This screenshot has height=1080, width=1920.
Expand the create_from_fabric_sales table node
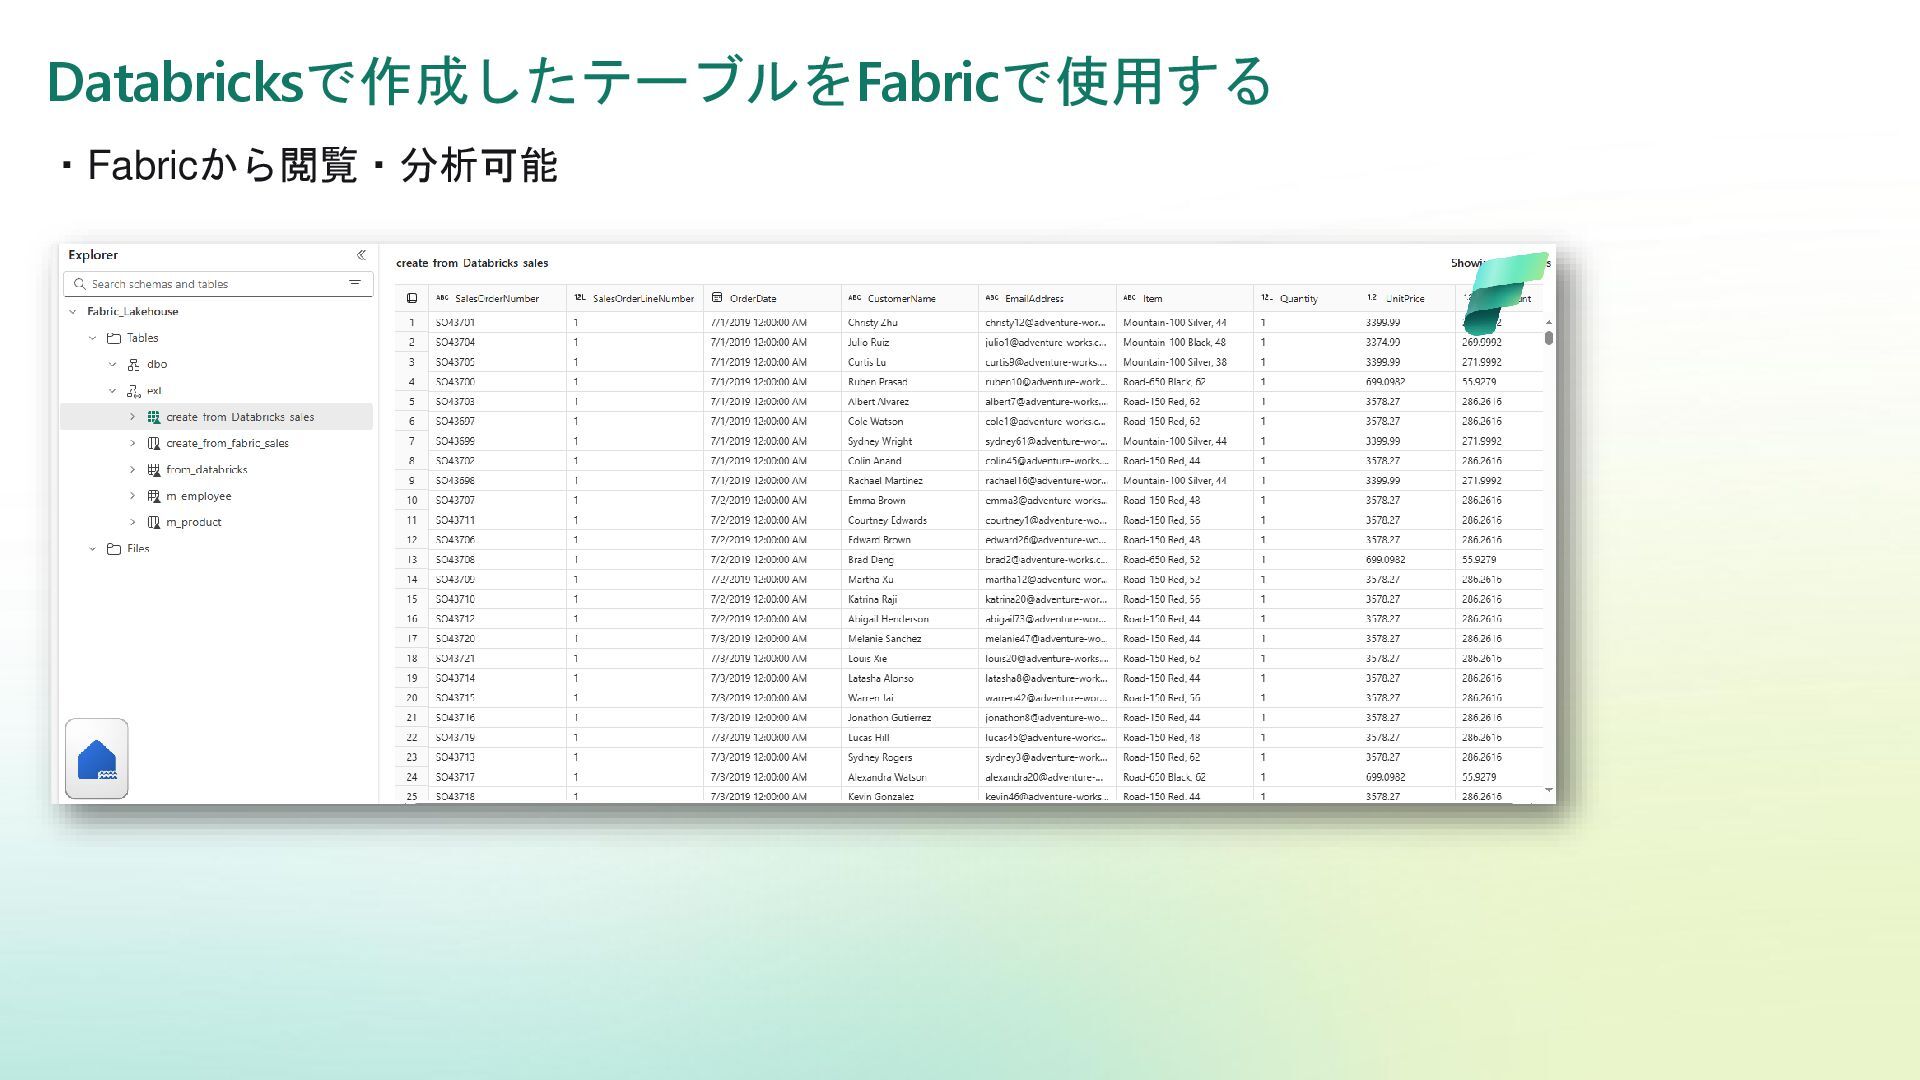tap(132, 443)
